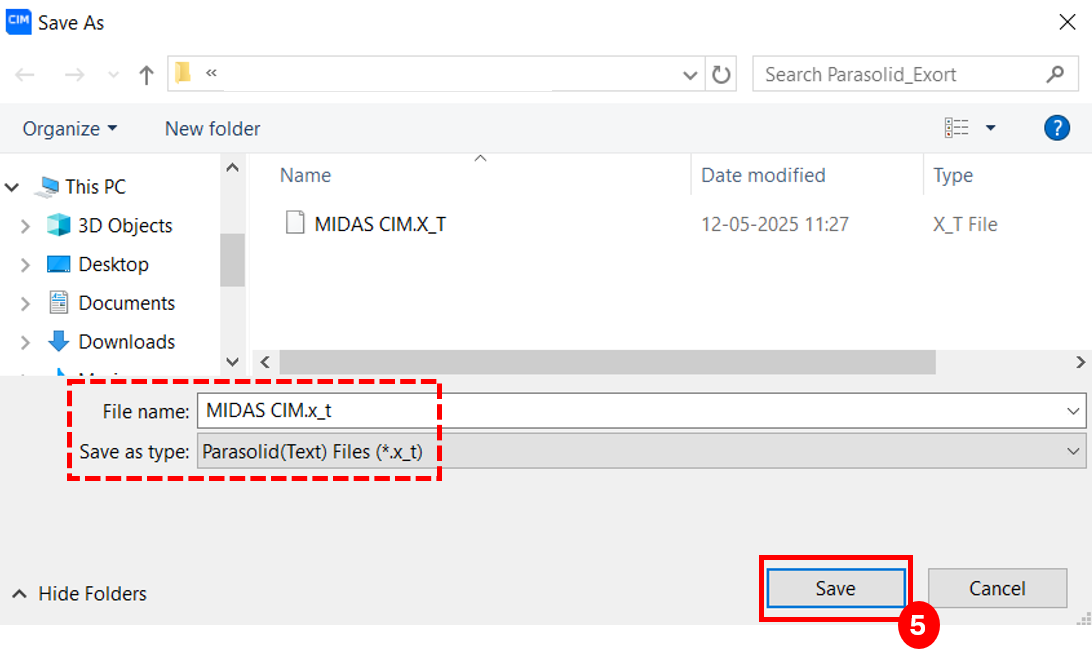Open the Help button
This screenshot has height=652, width=1092.
coord(1056,128)
